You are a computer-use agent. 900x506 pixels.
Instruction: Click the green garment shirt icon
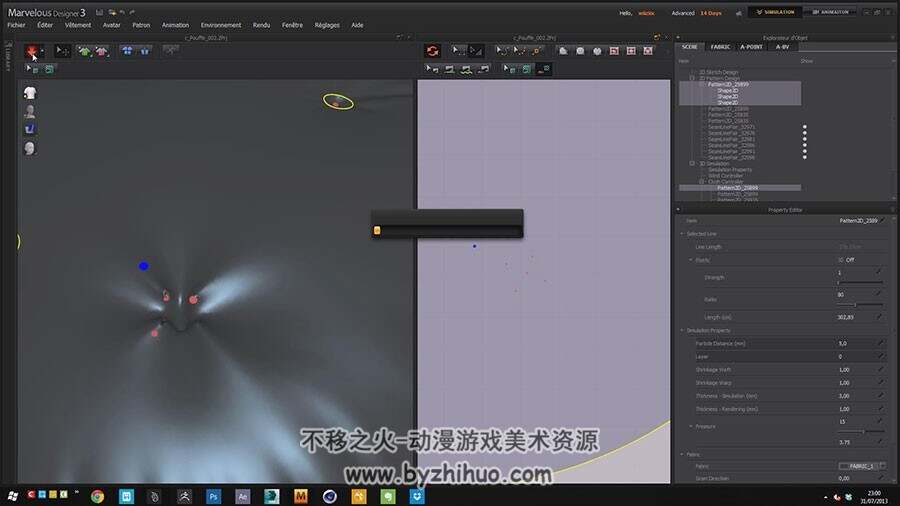point(85,51)
